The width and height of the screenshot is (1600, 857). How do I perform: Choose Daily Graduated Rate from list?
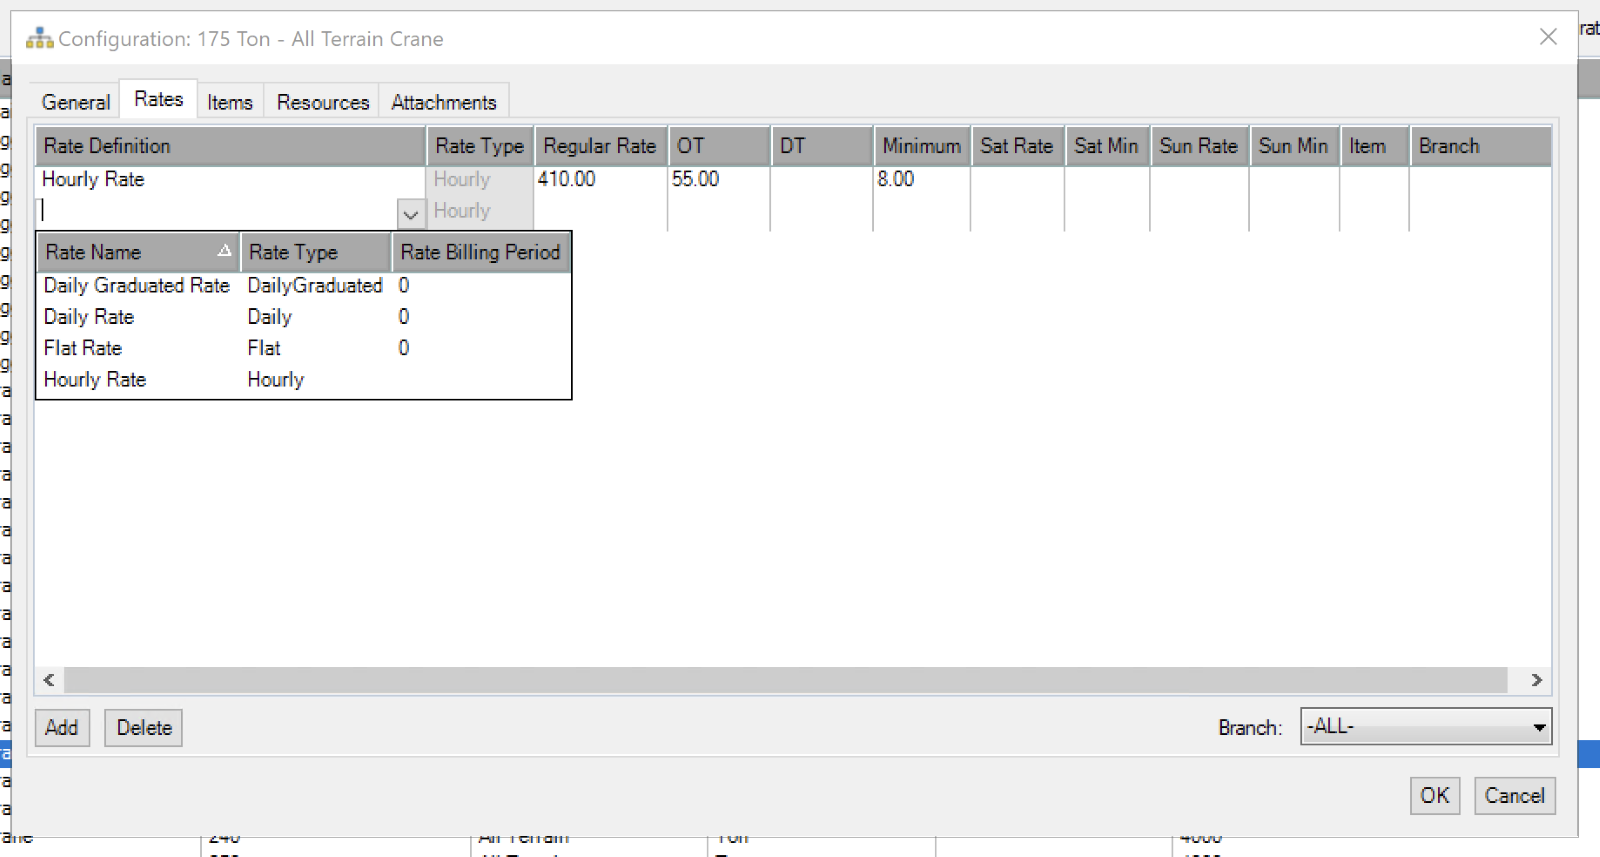pyautogui.click(x=303, y=286)
